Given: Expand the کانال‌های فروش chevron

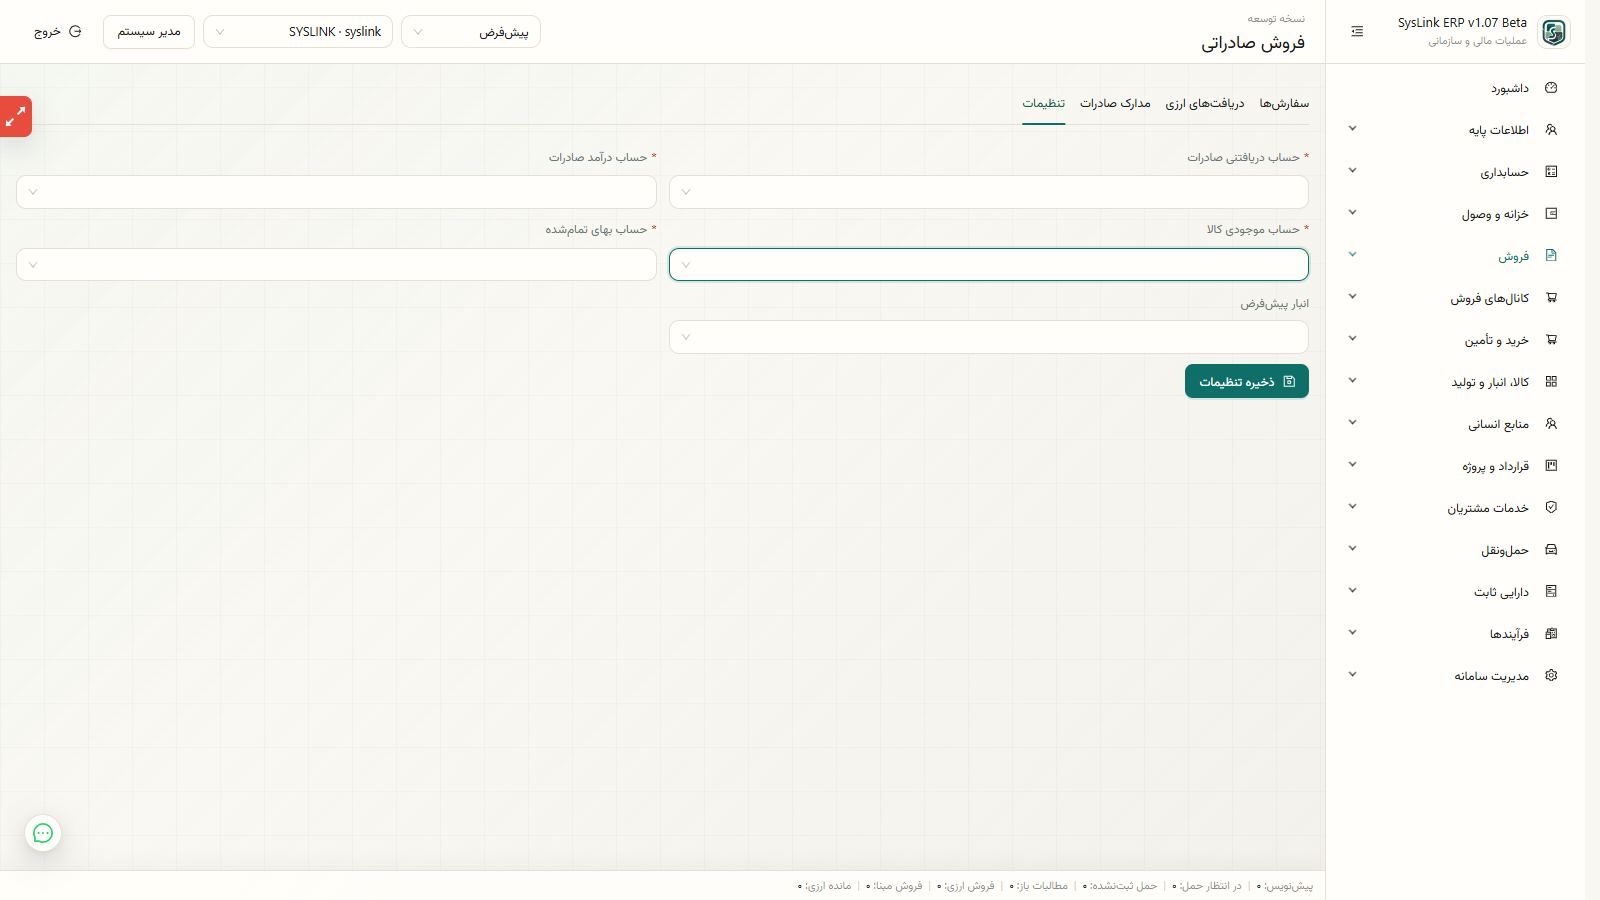Looking at the screenshot, I should tap(1352, 297).
